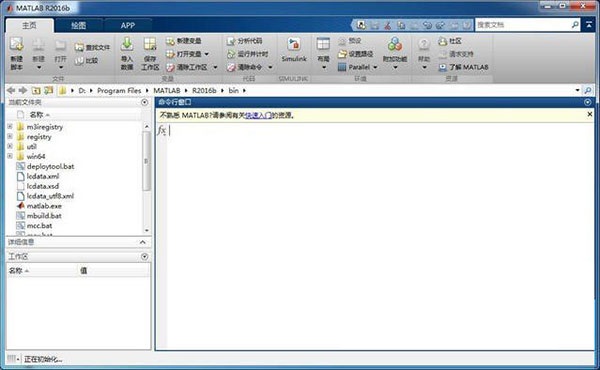The image size is (600, 370).
Task: Click the help question-mark quick access icon
Action: 466,25
